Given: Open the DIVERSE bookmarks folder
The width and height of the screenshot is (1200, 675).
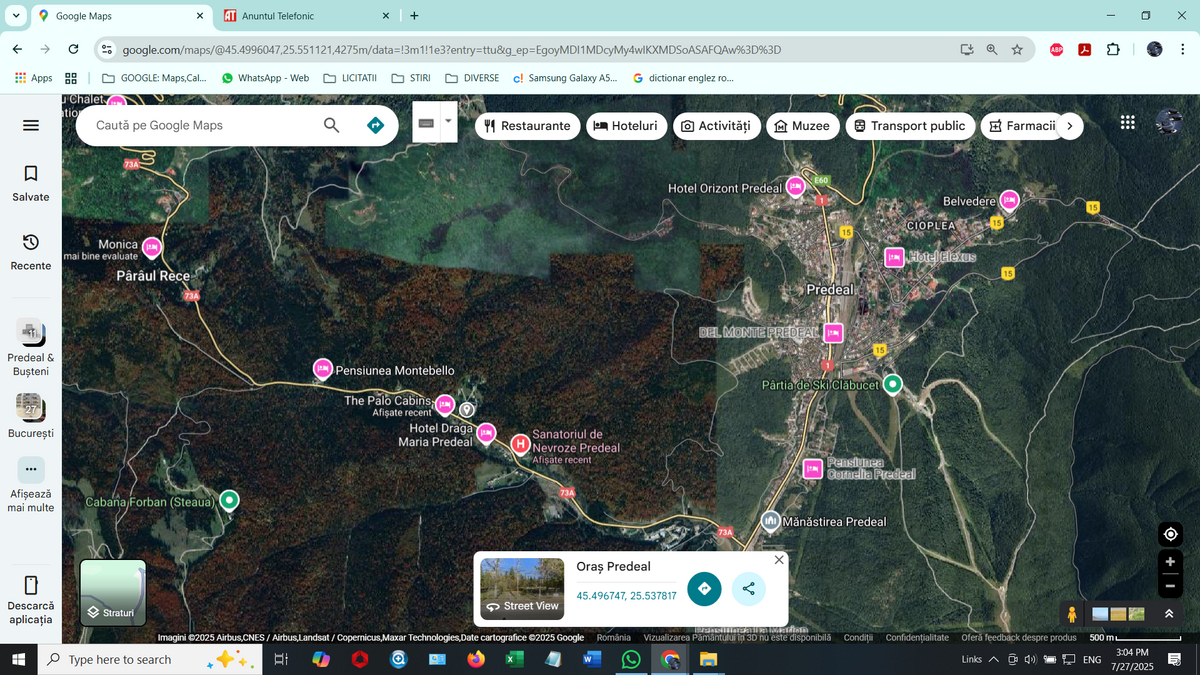Looking at the screenshot, I should pos(472,78).
